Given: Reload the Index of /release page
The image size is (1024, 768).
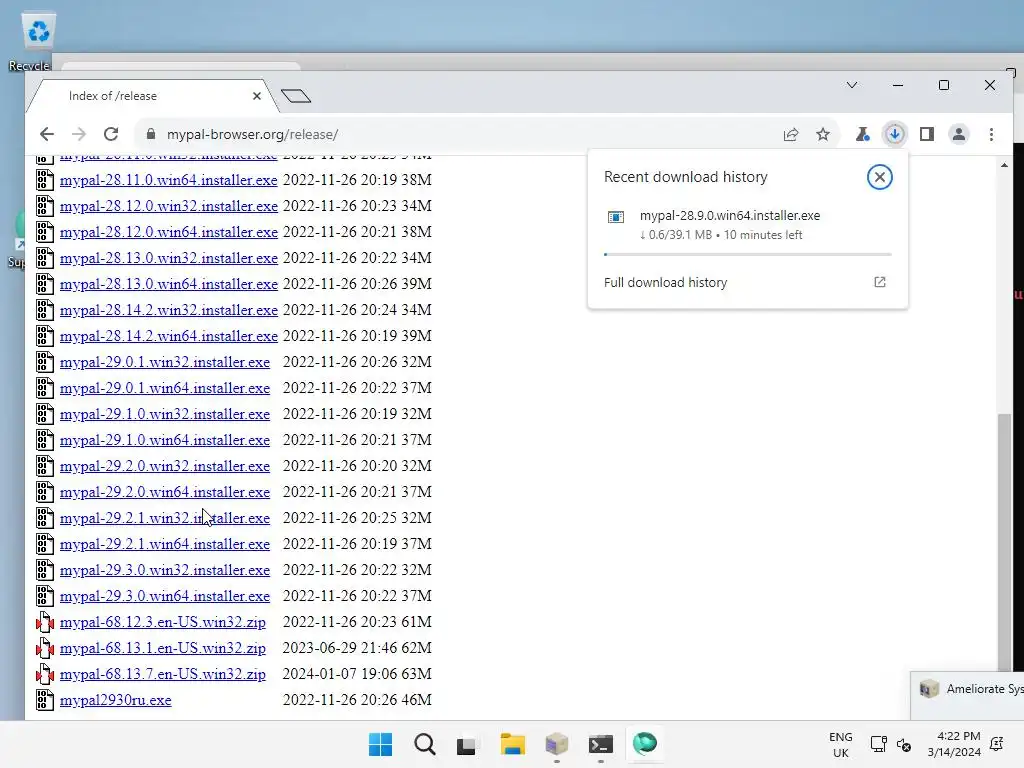Looking at the screenshot, I should coord(111,135).
